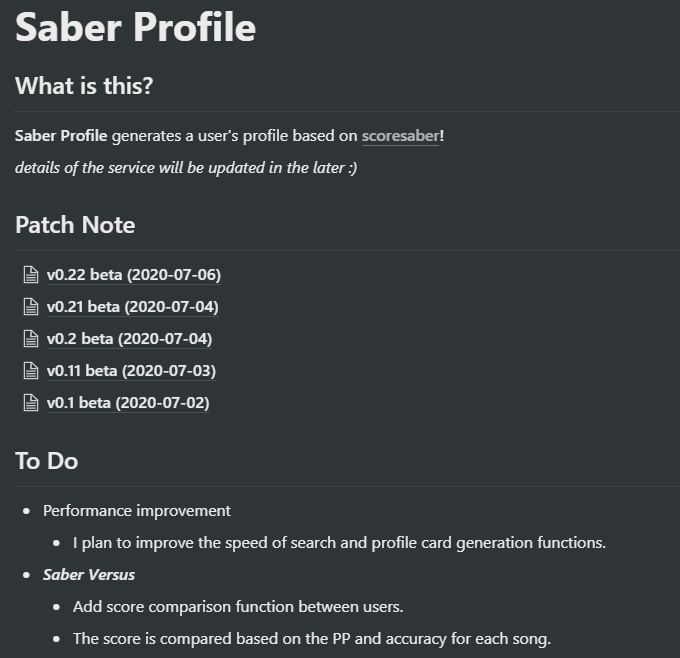This screenshot has width=680, height=658.
Task: Click the Performance improvement bullet item
Action: tap(137, 511)
